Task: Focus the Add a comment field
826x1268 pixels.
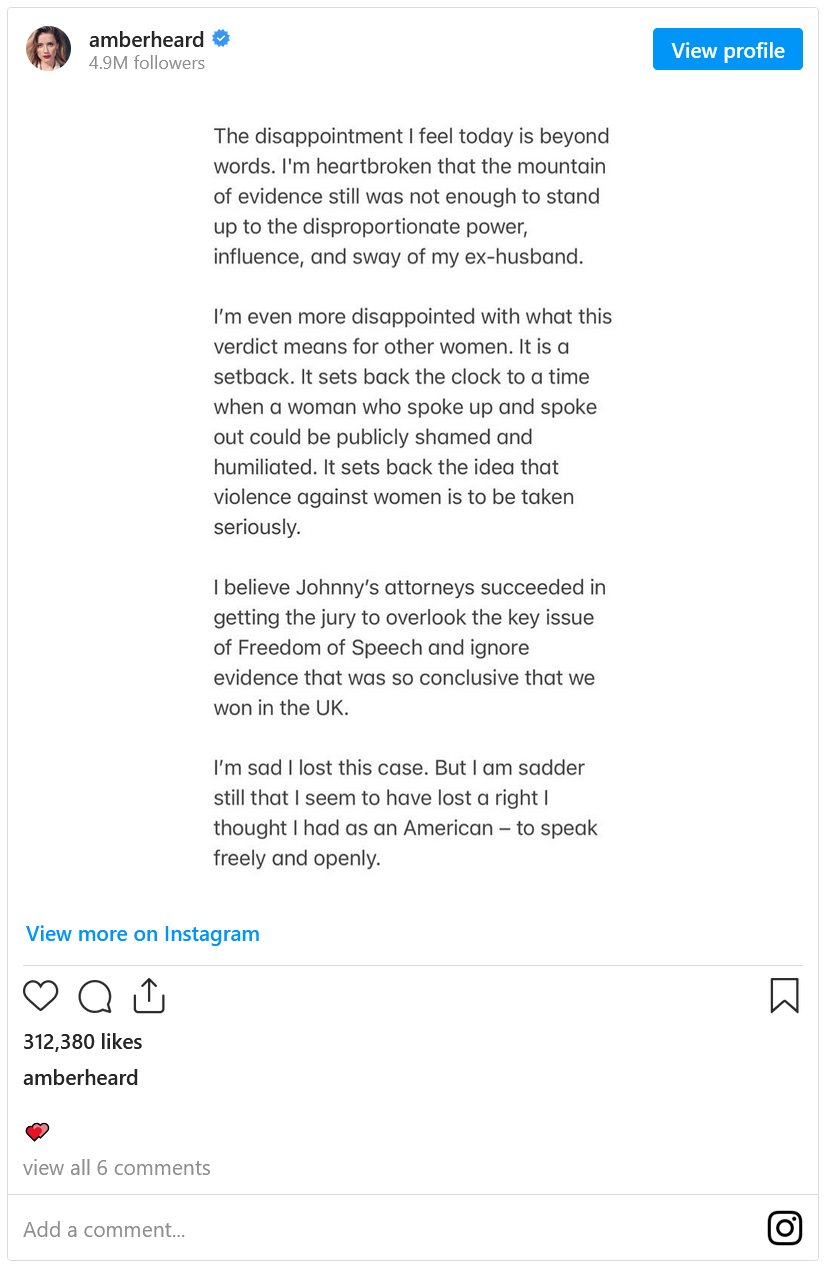Action: (x=380, y=1229)
